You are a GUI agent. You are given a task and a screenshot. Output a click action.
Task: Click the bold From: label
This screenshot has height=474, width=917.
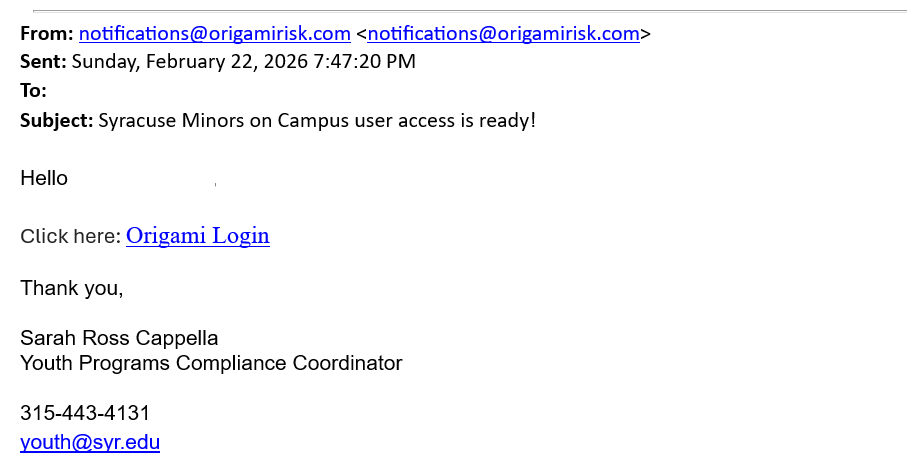point(46,34)
